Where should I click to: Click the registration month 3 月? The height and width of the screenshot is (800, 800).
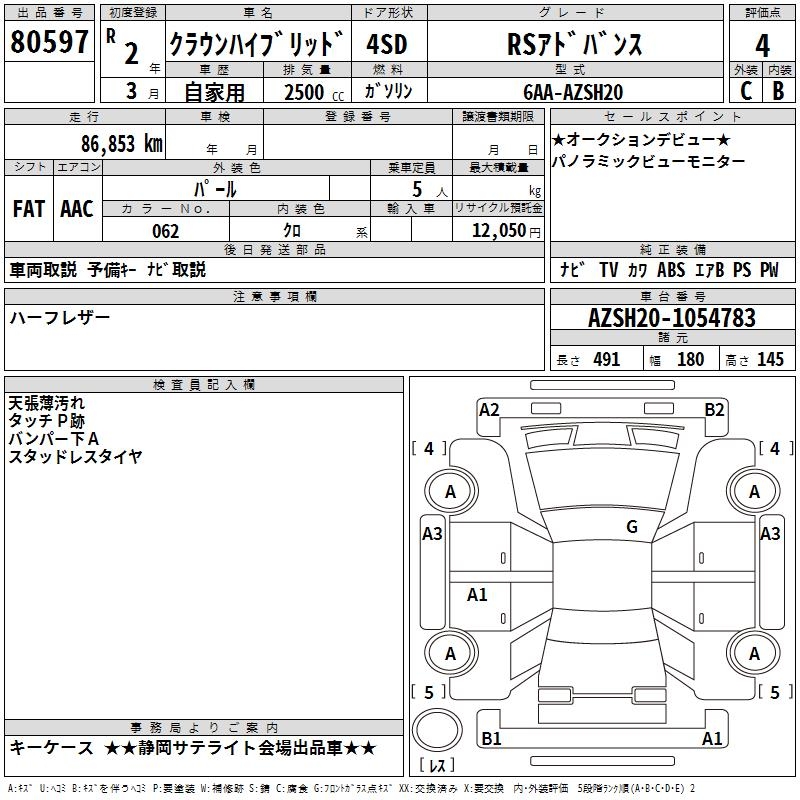tap(142, 91)
